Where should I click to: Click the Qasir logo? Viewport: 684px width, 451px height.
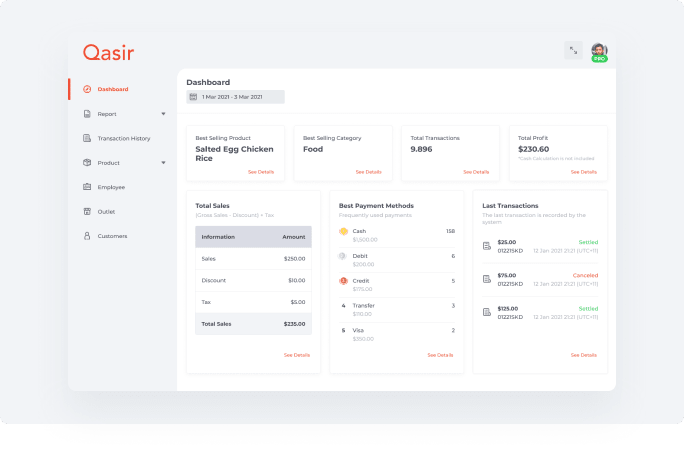(x=109, y=53)
